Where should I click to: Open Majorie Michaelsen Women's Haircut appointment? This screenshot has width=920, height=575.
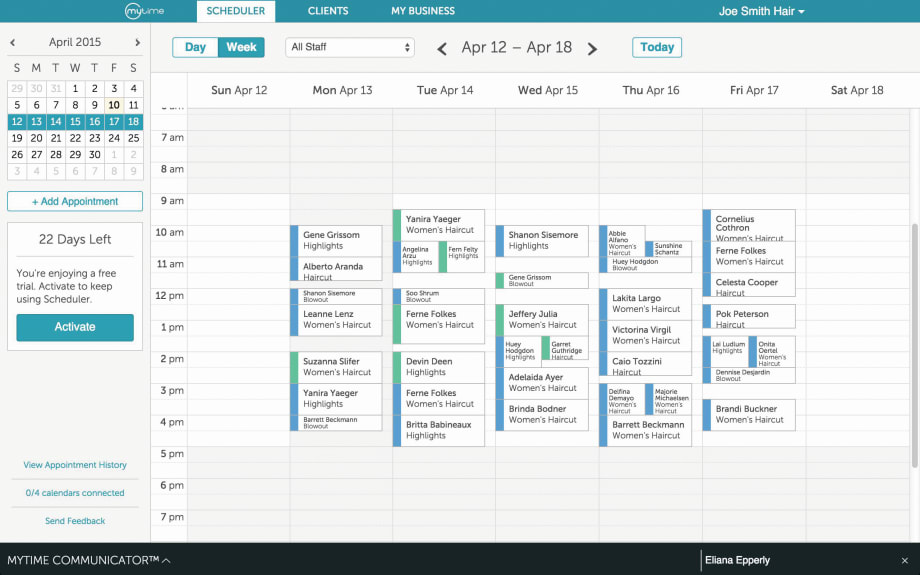[x=668, y=399]
